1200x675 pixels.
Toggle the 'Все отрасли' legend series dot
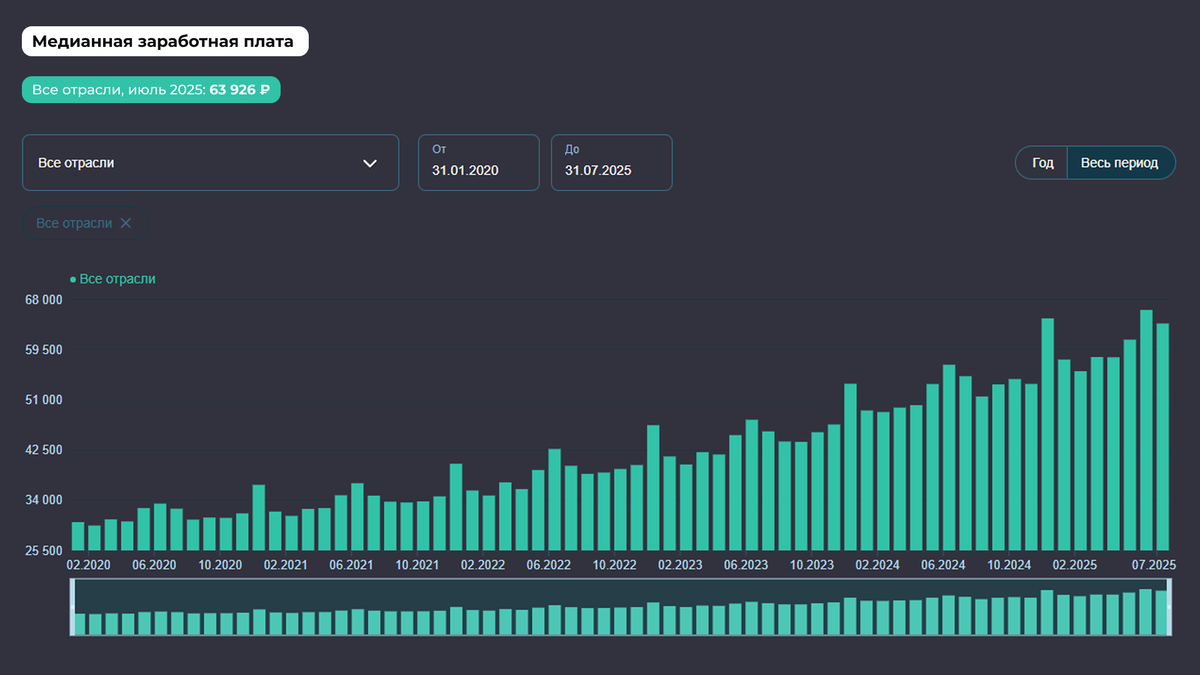click(x=73, y=280)
